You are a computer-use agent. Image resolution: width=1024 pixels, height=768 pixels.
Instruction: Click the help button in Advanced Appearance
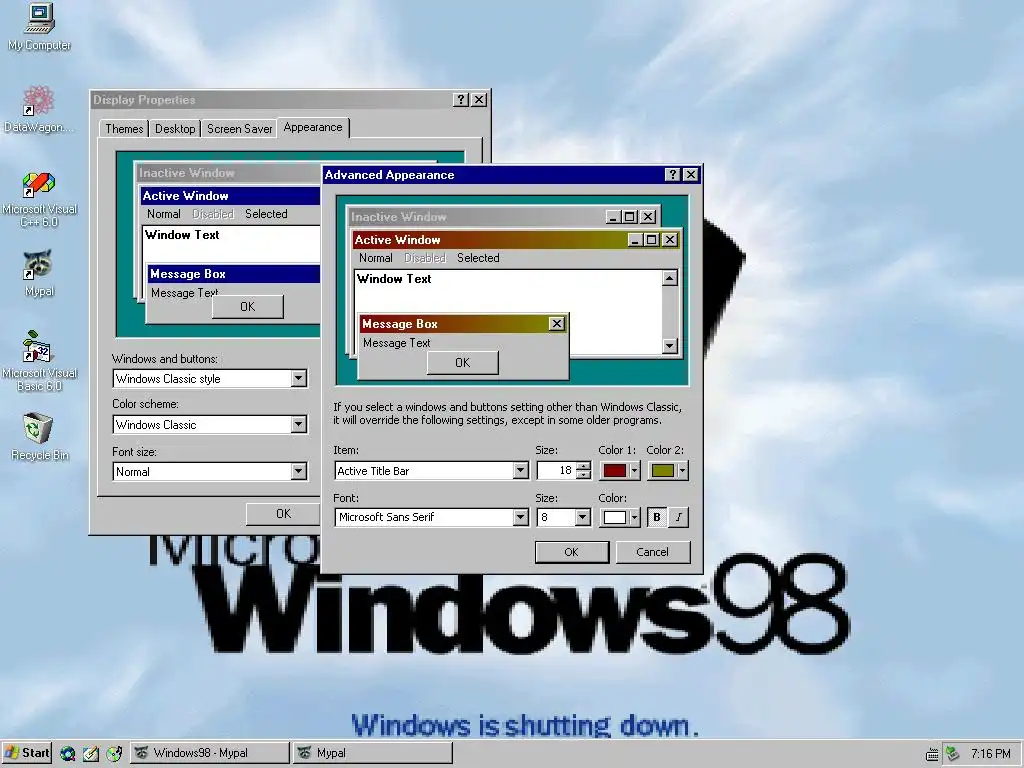pyautogui.click(x=672, y=174)
